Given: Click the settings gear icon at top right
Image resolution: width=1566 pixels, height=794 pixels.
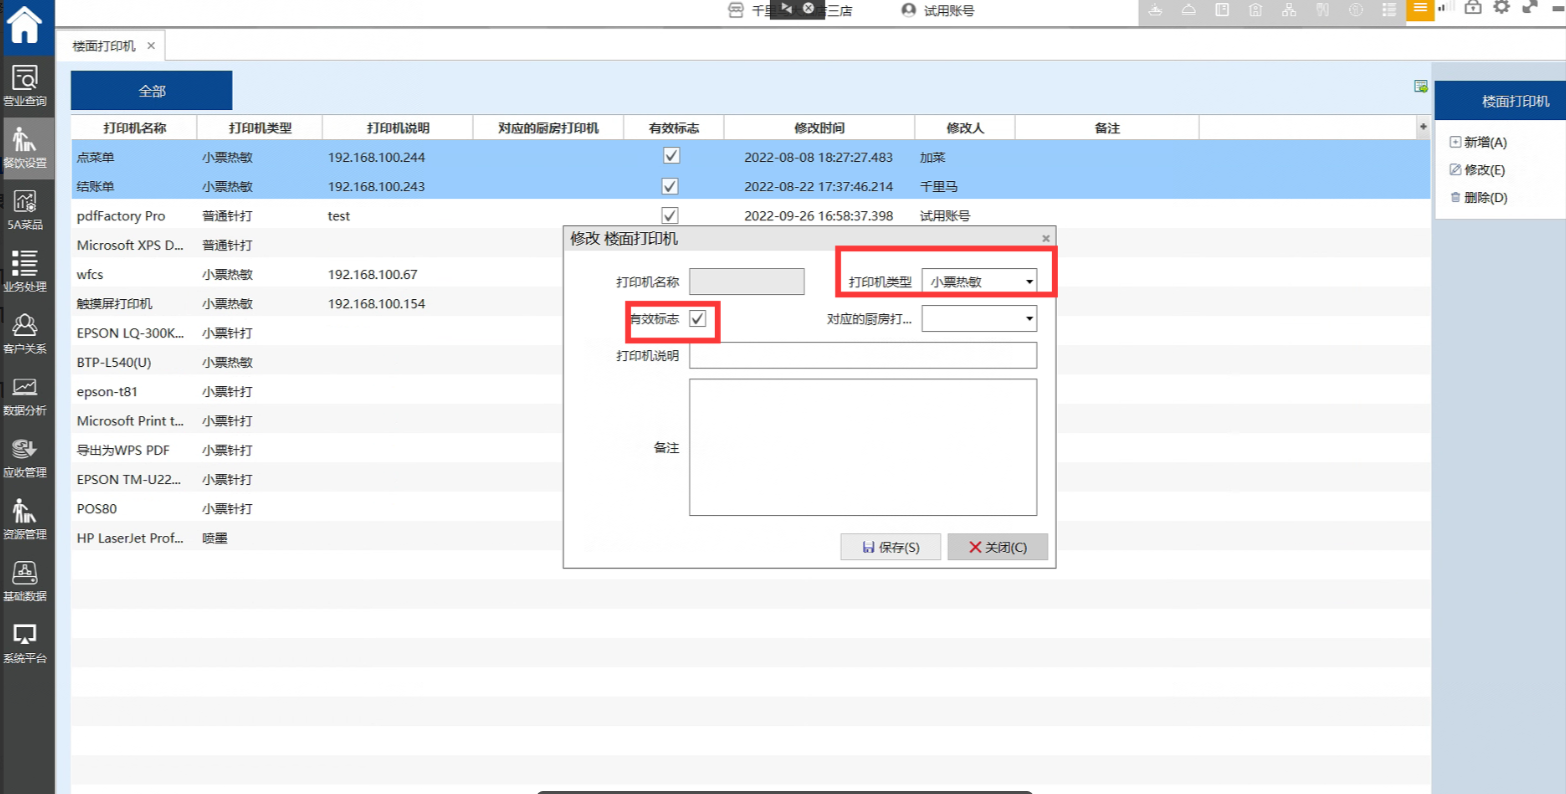Looking at the screenshot, I should tap(1501, 8).
